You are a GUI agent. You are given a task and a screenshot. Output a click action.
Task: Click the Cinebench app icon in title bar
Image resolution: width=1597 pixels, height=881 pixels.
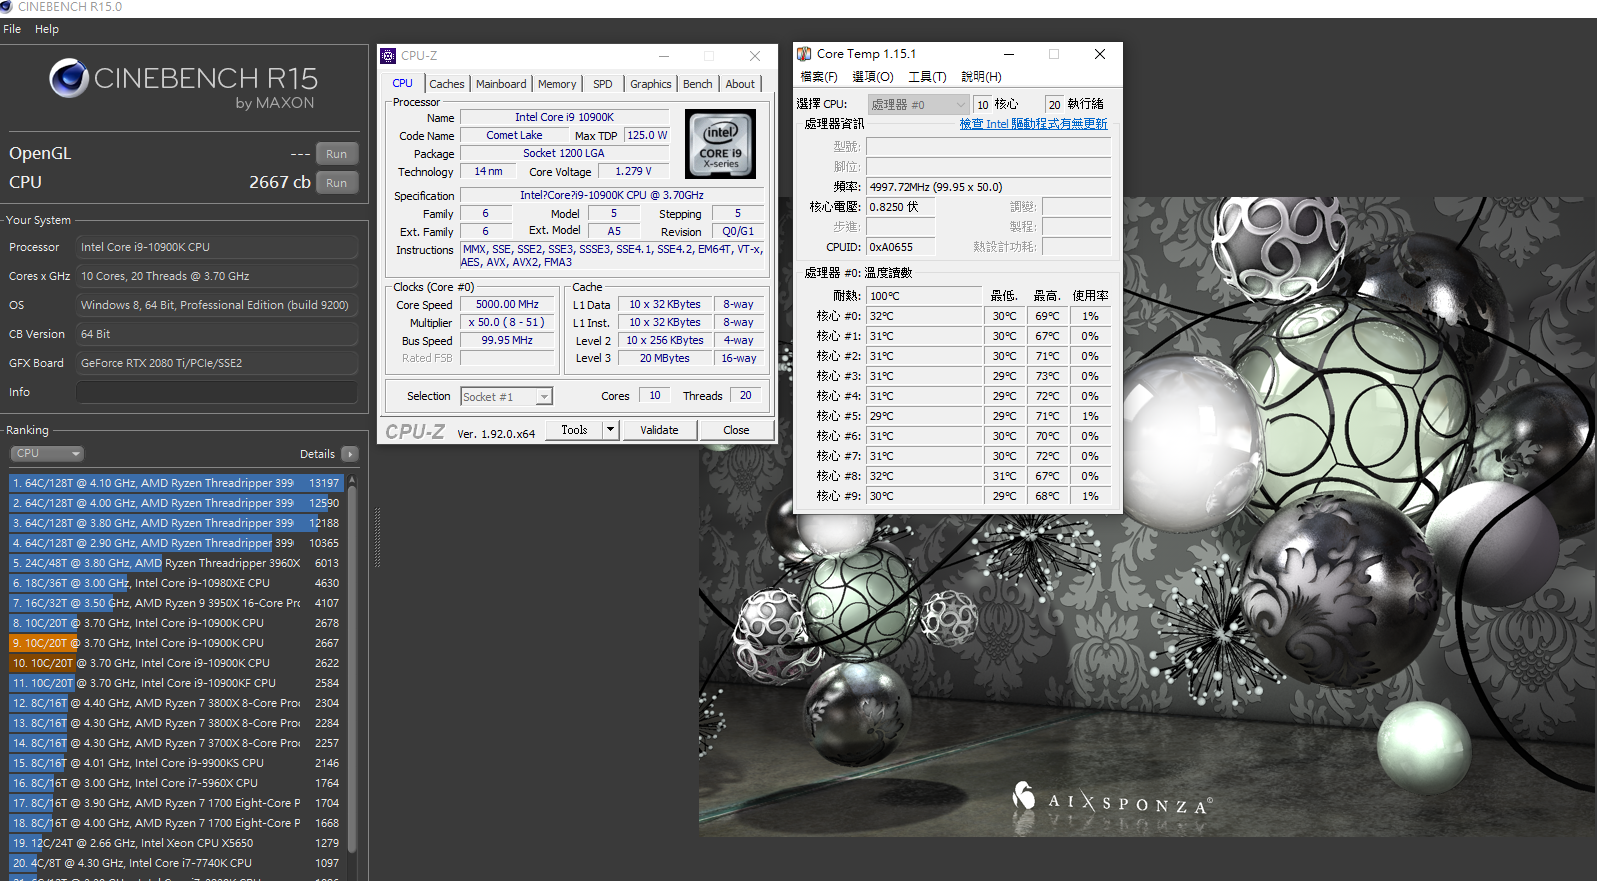(x=6, y=6)
